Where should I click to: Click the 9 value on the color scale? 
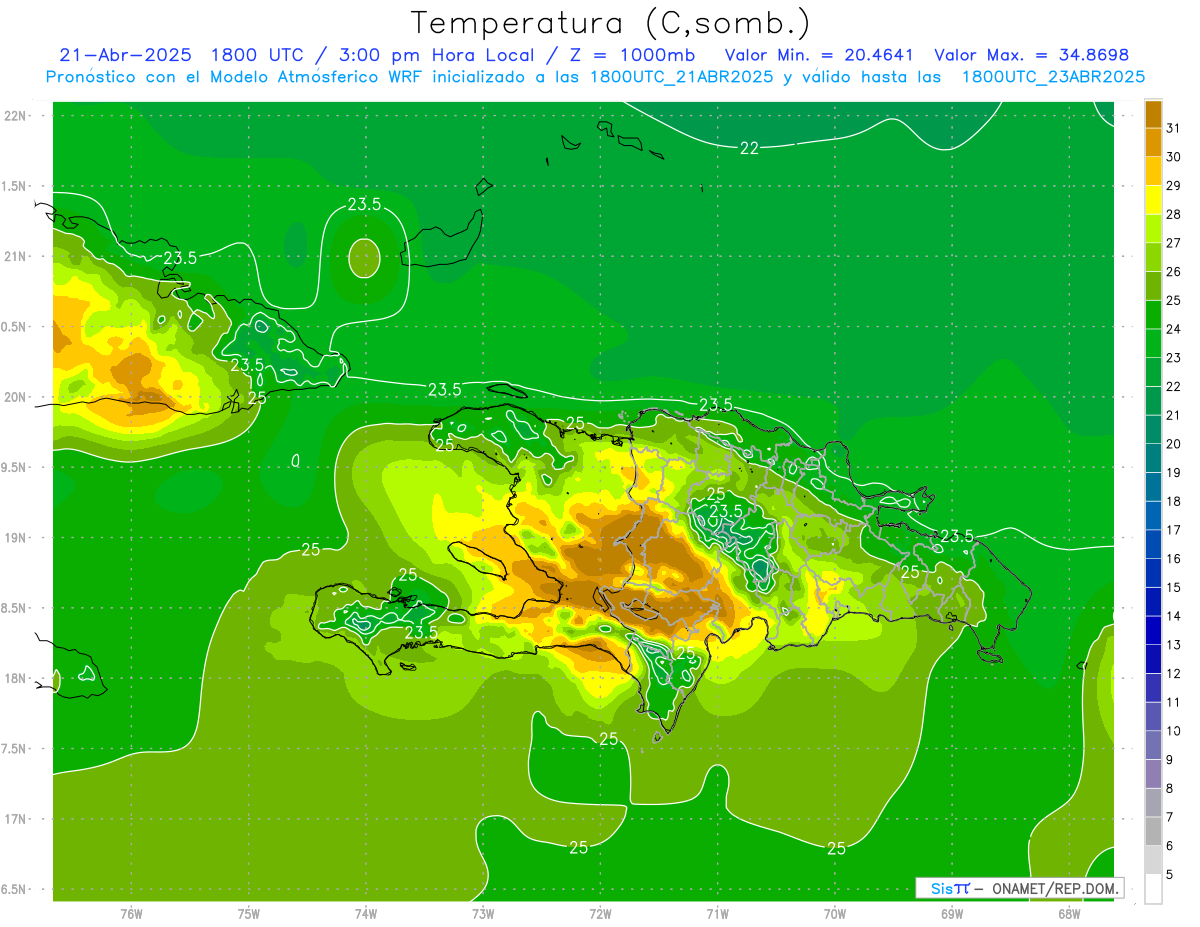1170,760
